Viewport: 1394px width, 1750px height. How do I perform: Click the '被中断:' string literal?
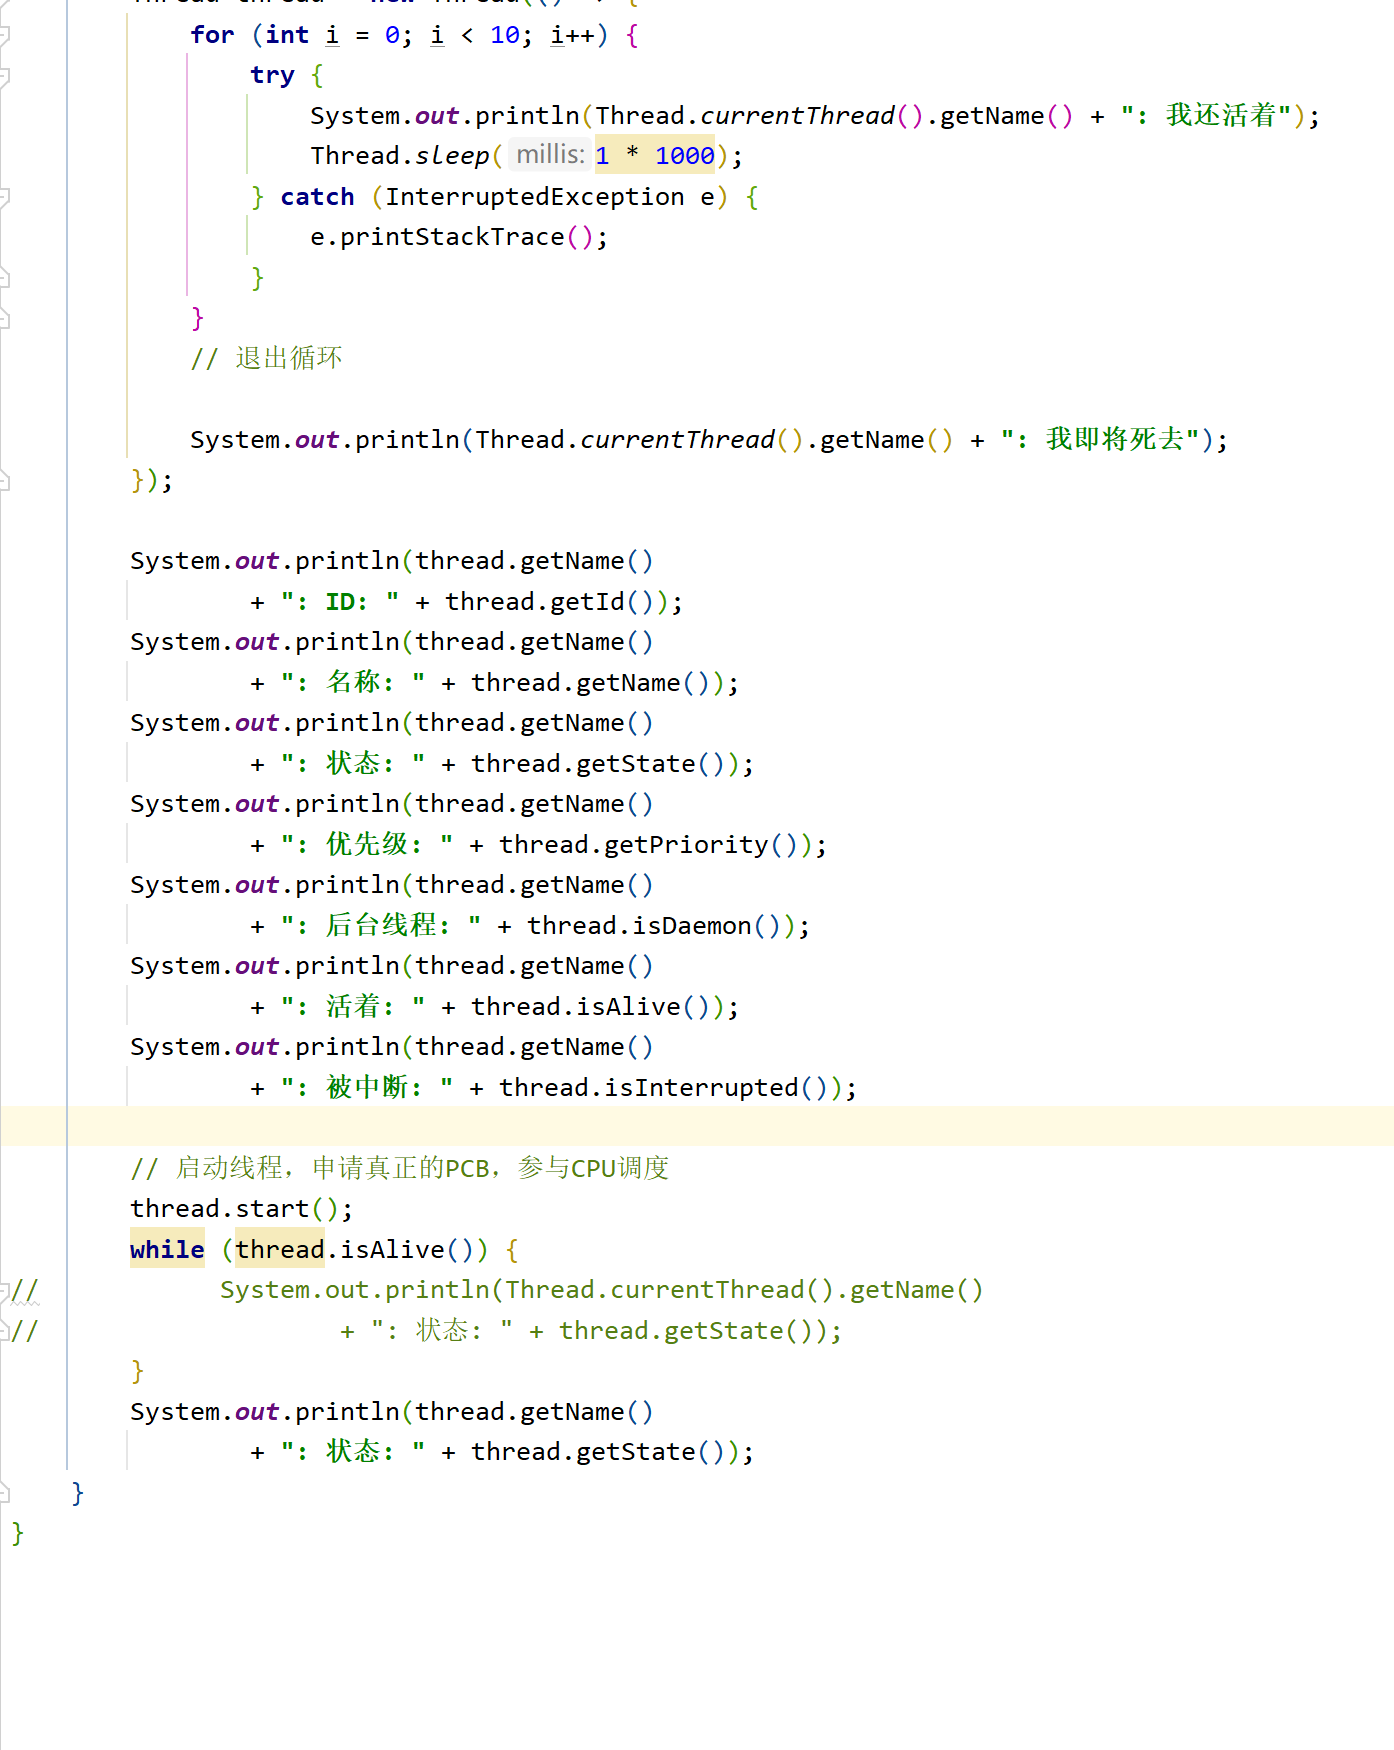pyautogui.click(x=367, y=1088)
